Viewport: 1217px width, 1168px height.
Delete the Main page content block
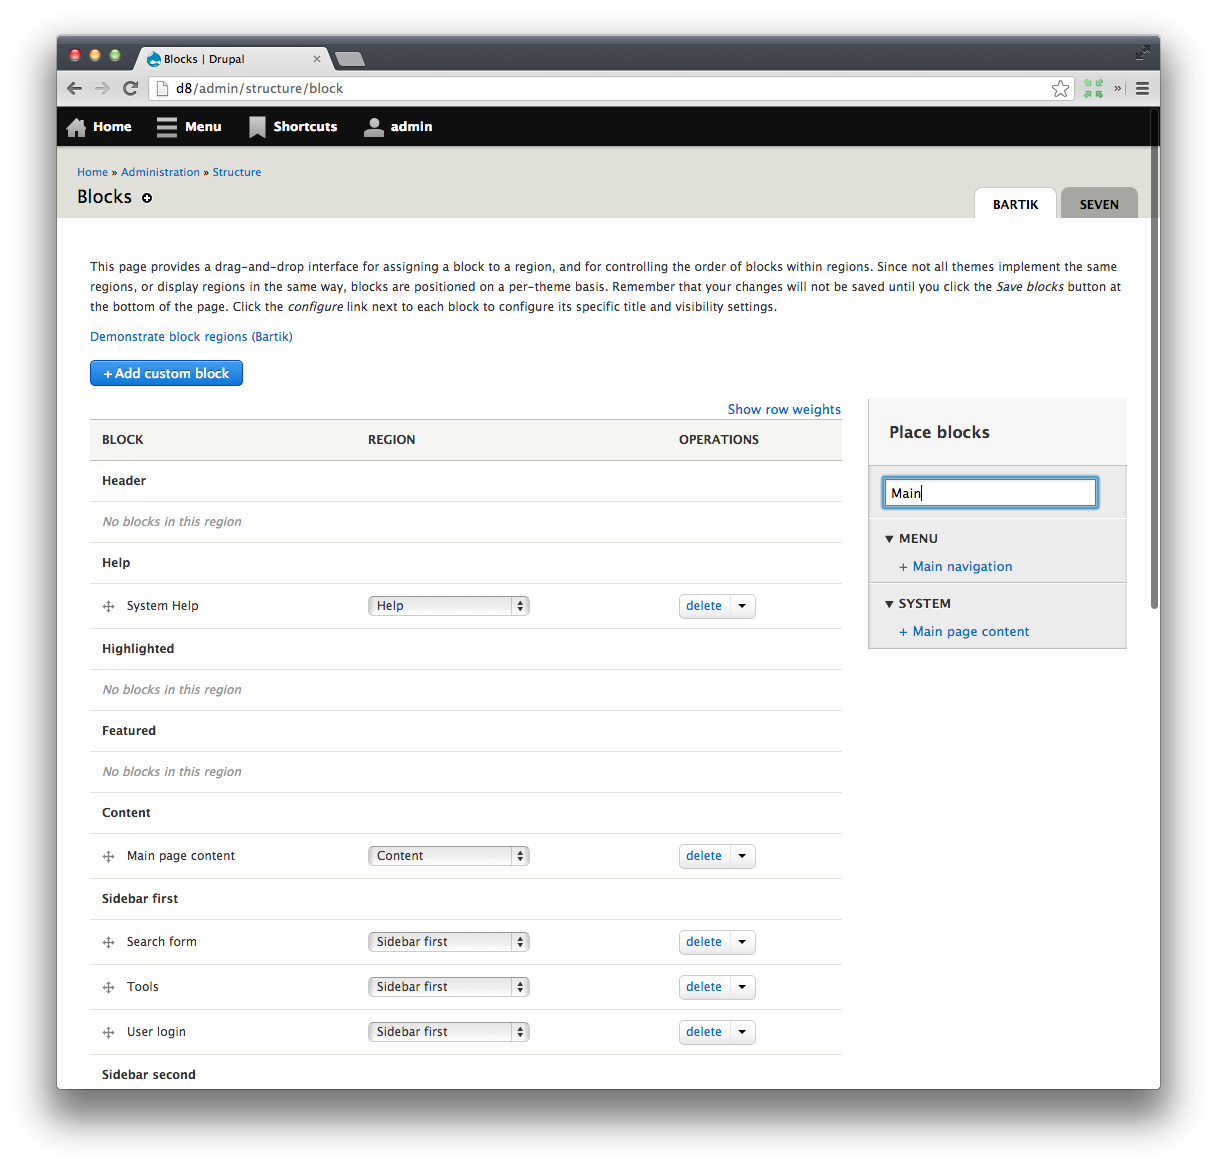(x=704, y=856)
